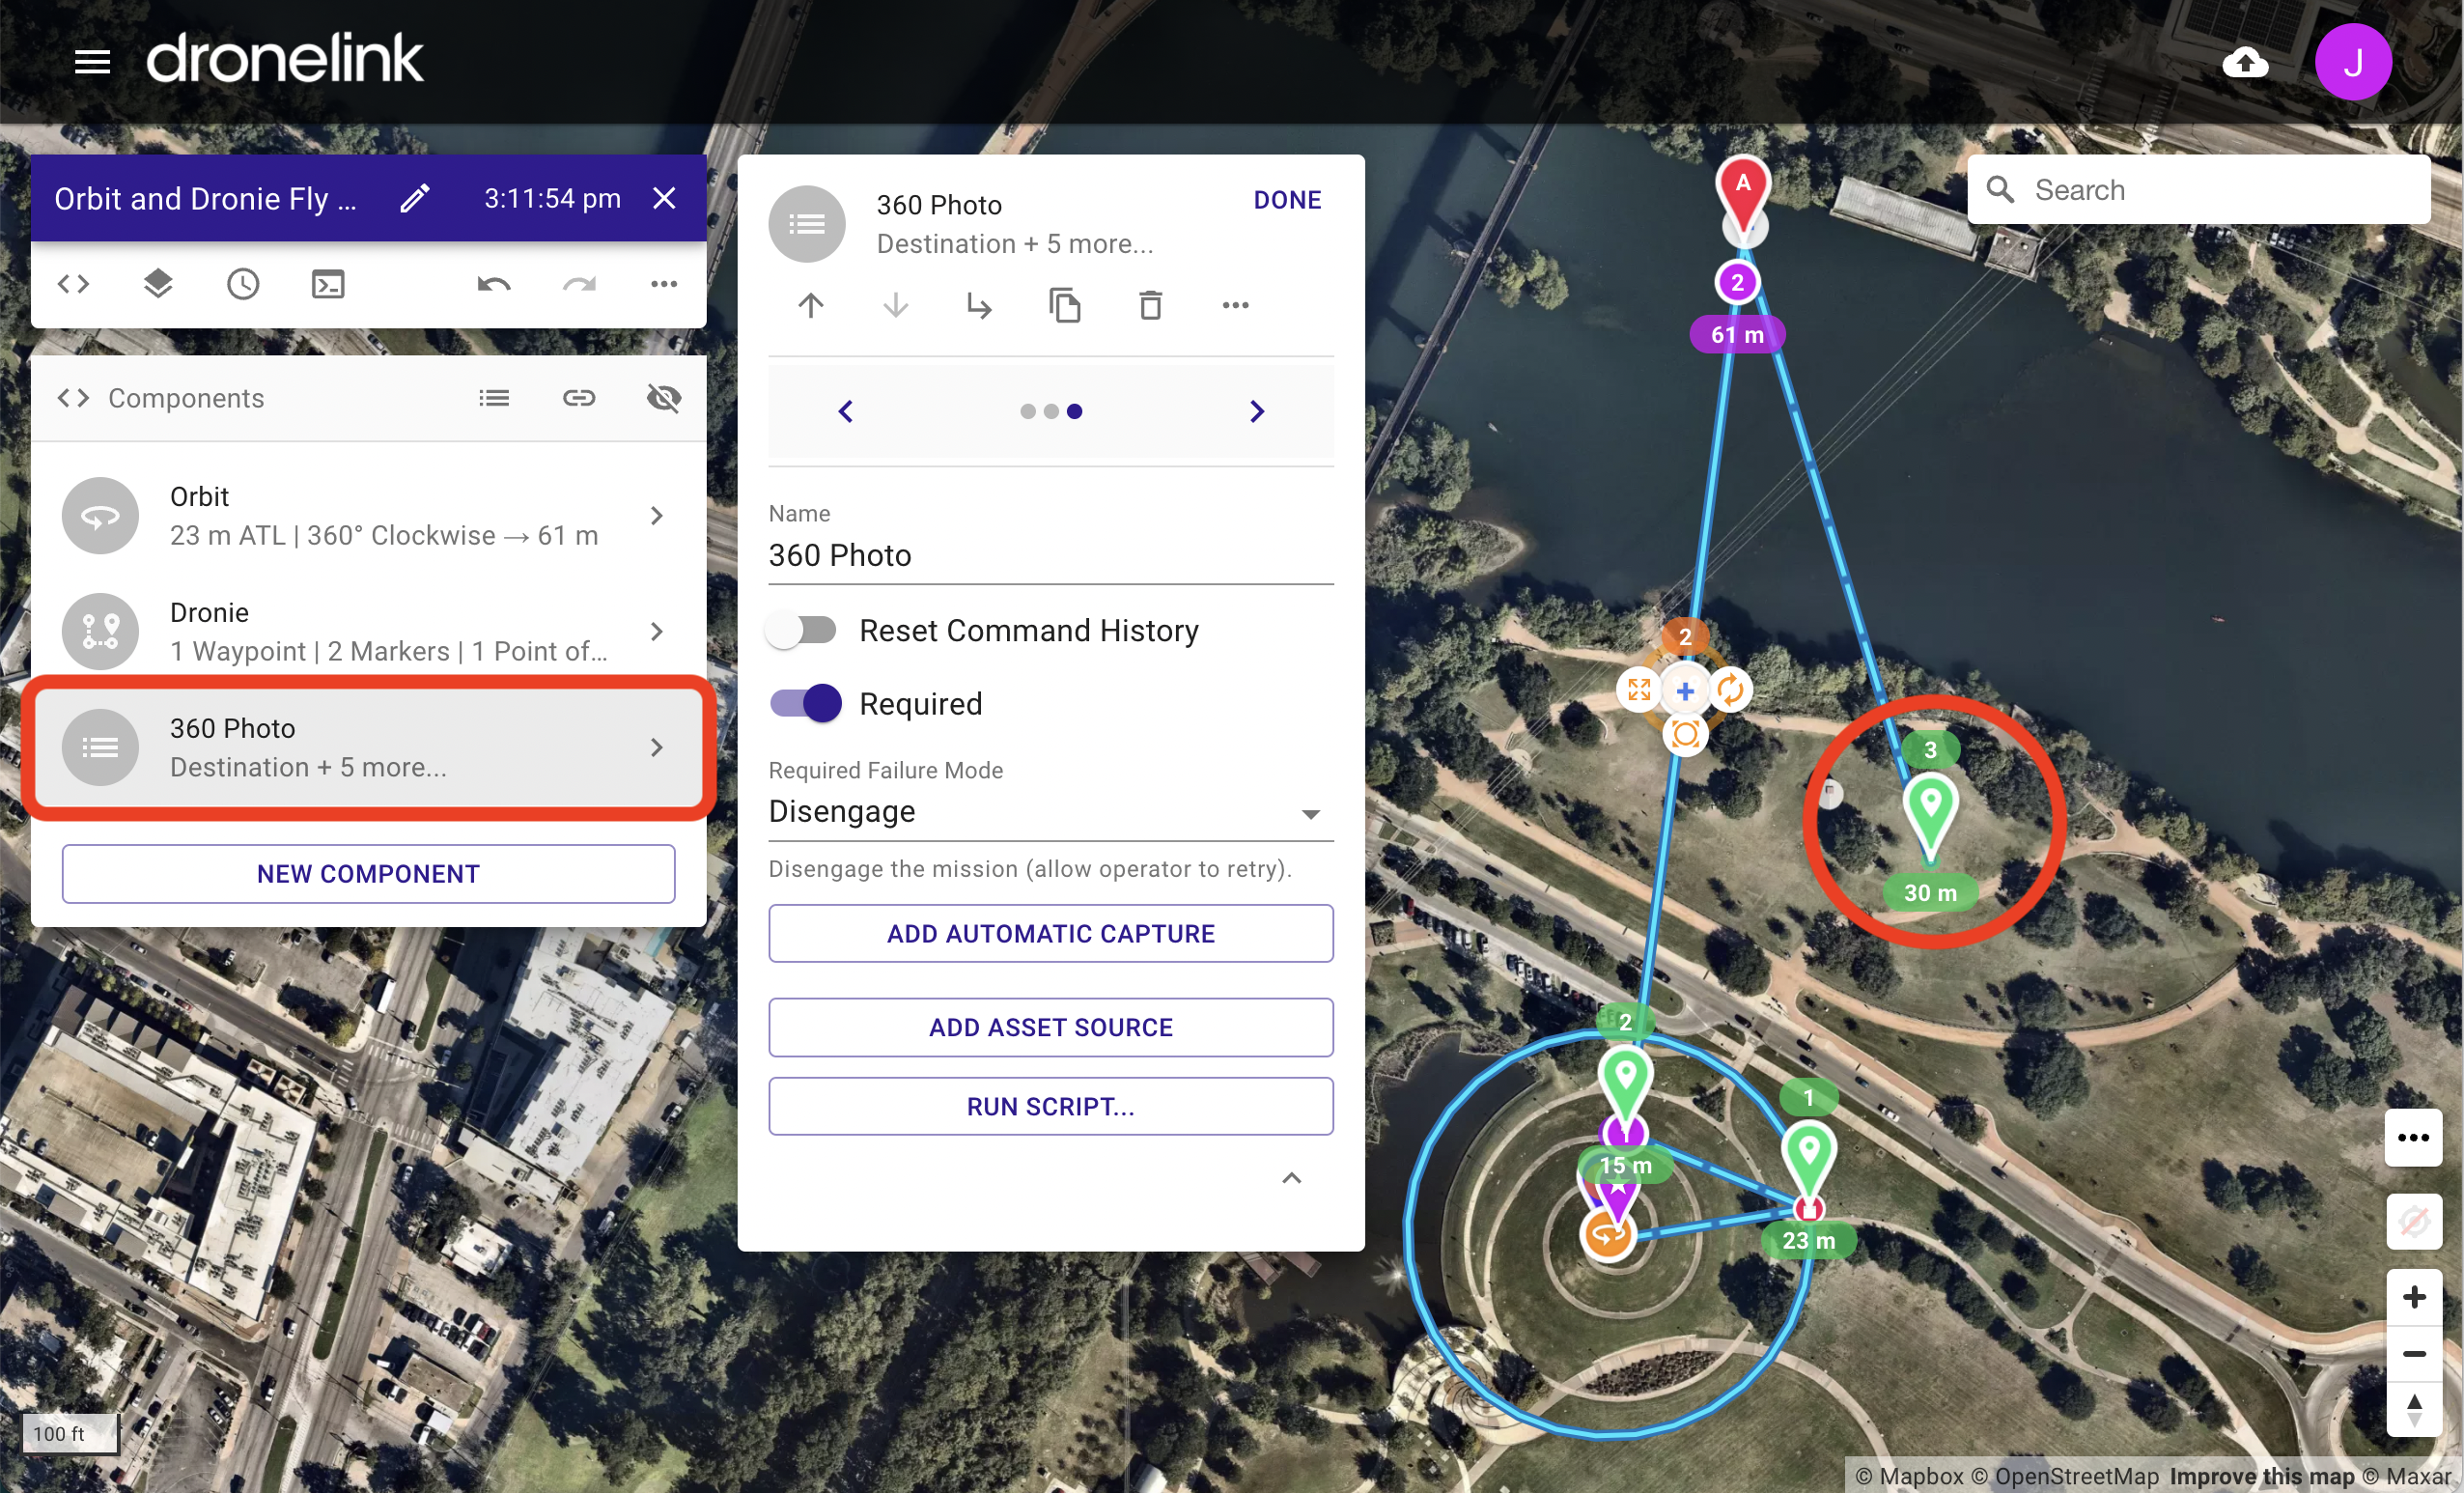
Task: Select the 360 Photo component row
Action: pos(368,748)
